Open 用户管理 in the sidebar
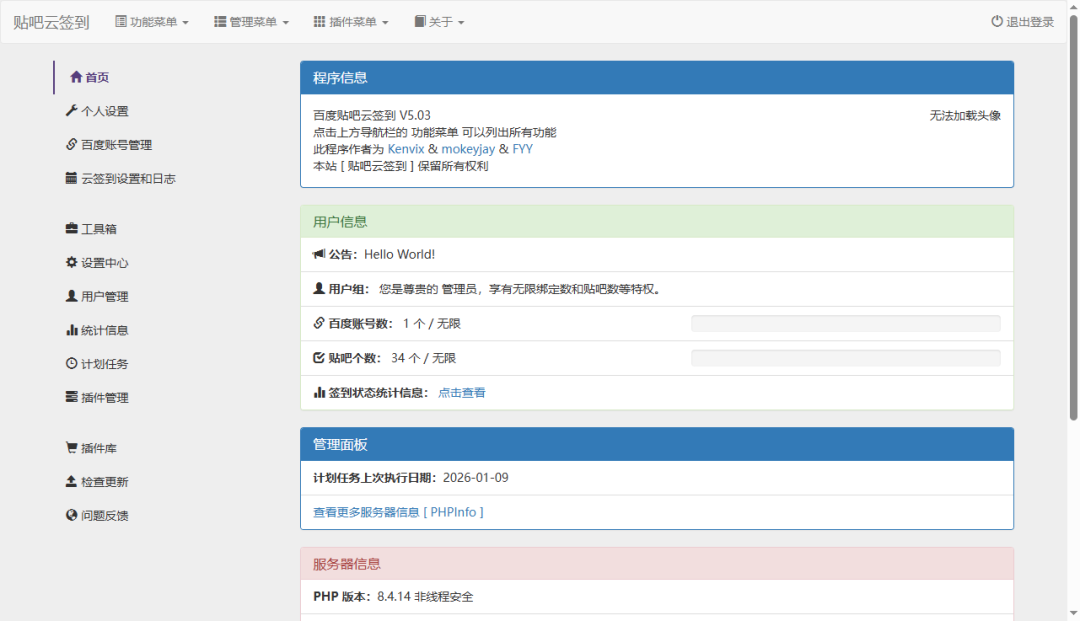Image resolution: width=1080 pixels, height=621 pixels. 104,297
